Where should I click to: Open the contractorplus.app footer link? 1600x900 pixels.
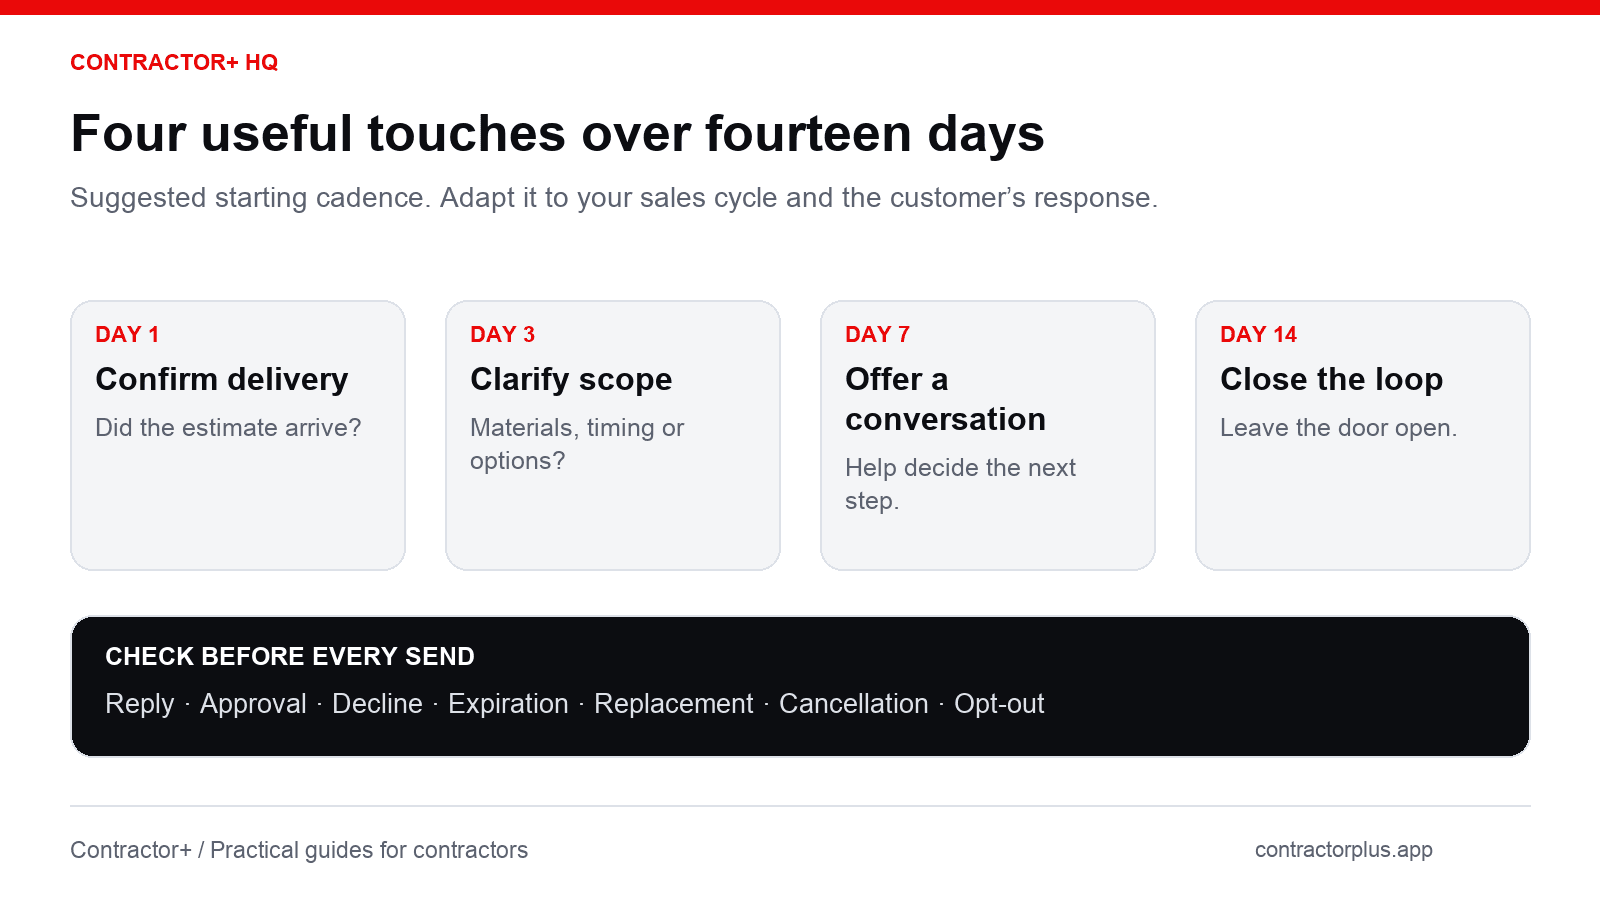pyautogui.click(x=1343, y=850)
